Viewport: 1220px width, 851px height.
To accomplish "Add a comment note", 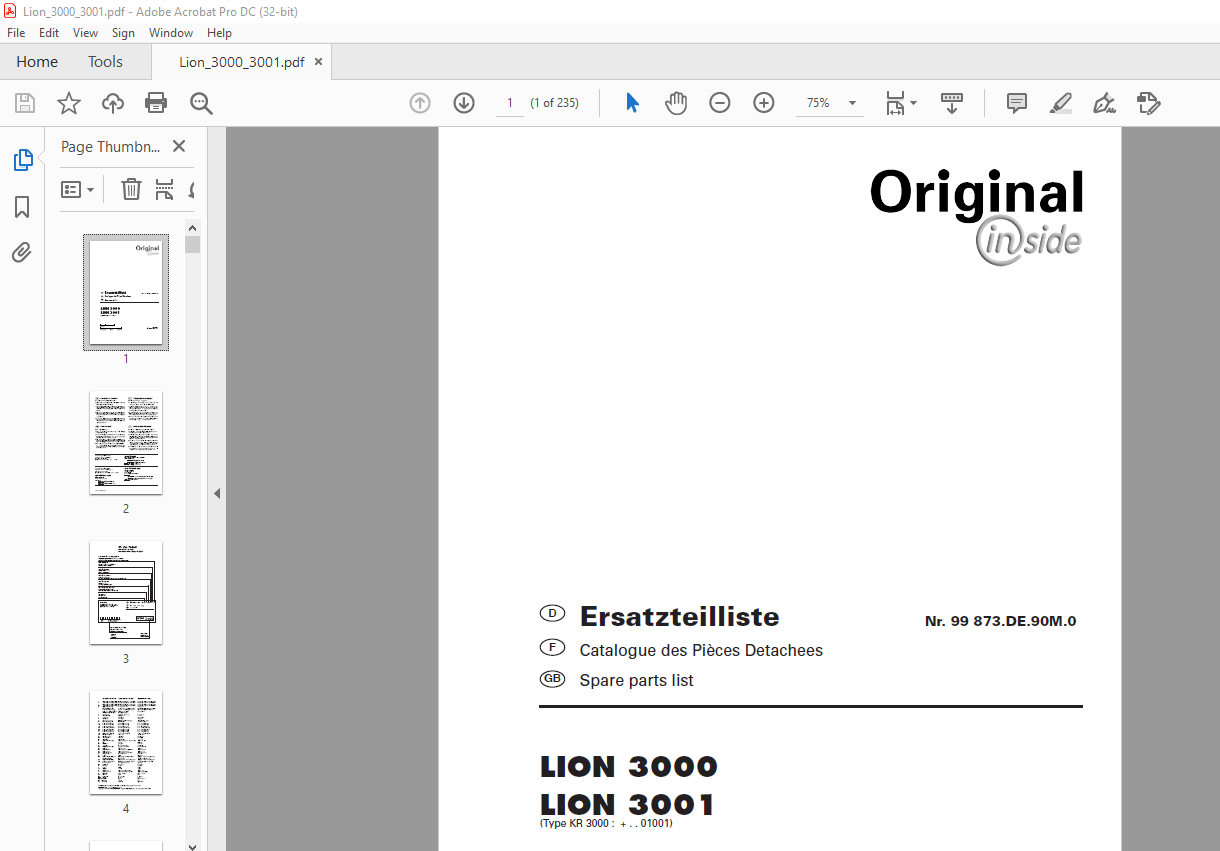I will click(x=1017, y=103).
